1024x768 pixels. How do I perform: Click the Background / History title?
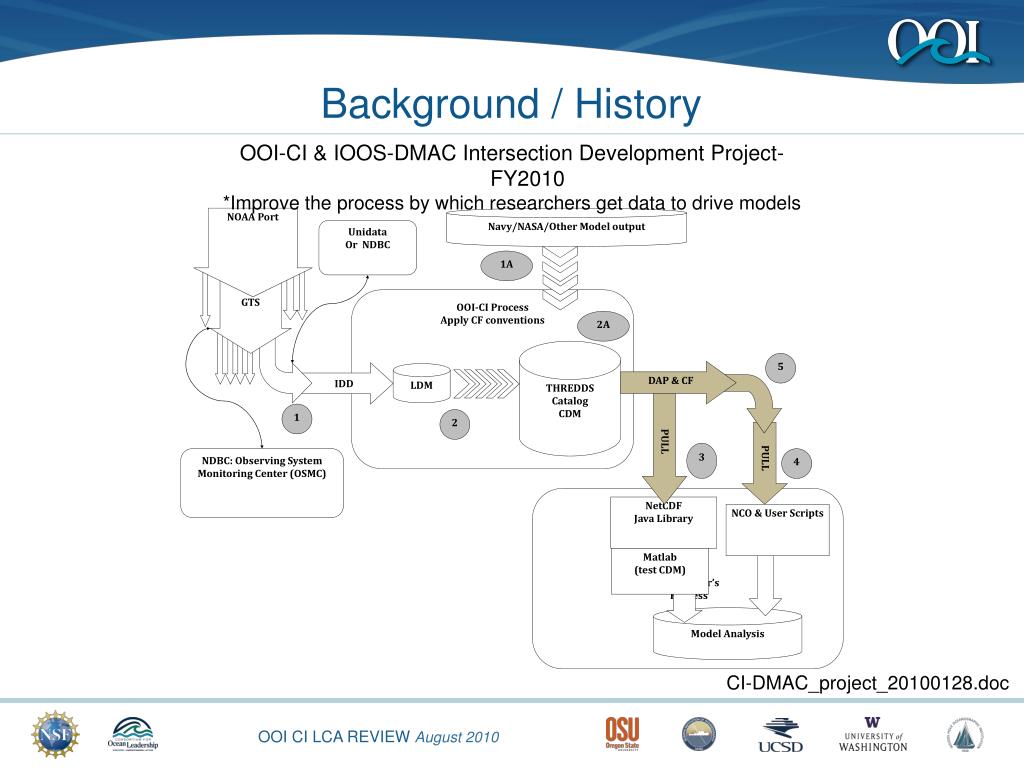pyautogui.click(x=511, y=104)
